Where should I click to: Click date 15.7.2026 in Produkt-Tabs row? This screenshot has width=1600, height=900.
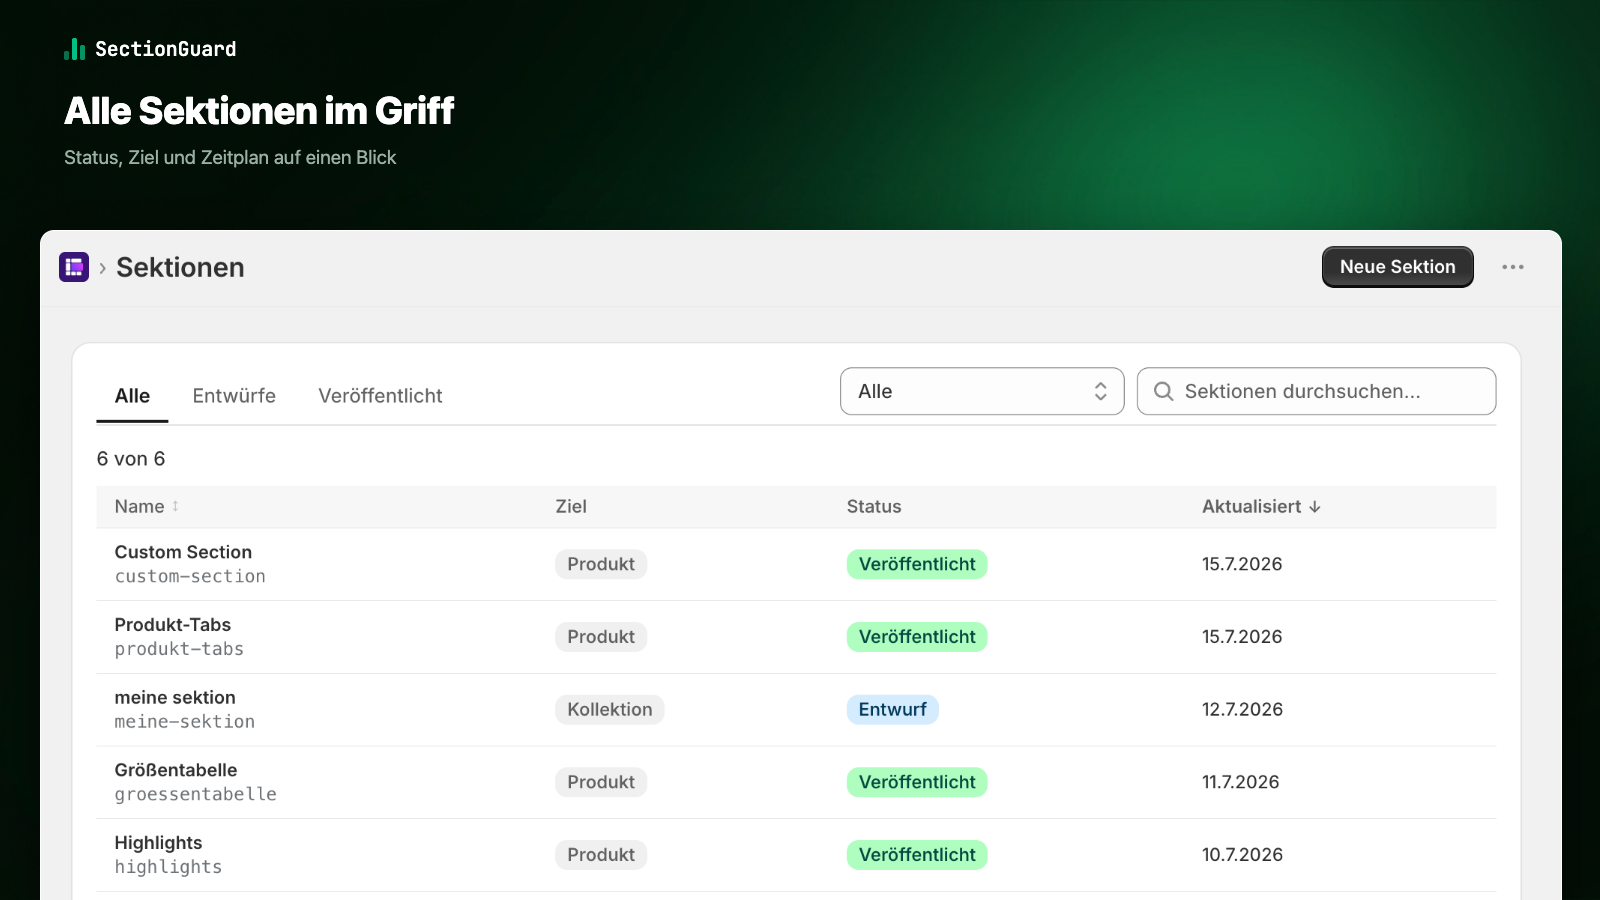click(1242, 637)
